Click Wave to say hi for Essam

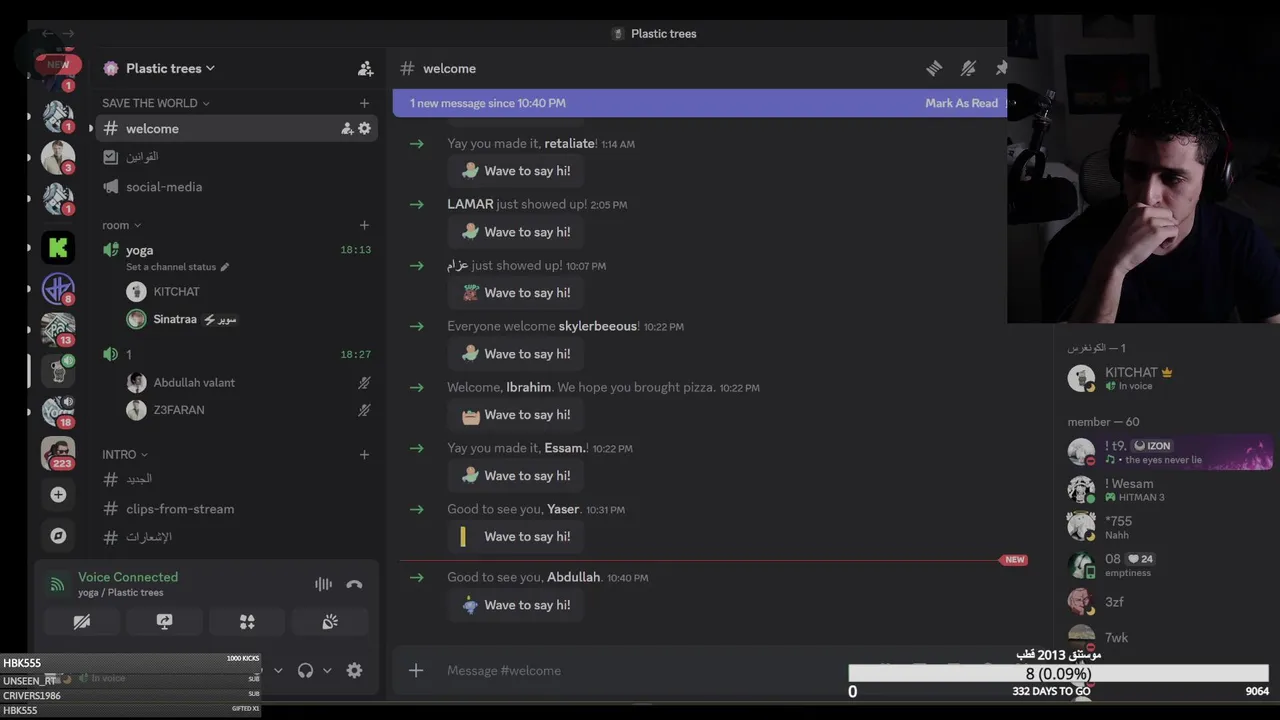click(515, 476)
